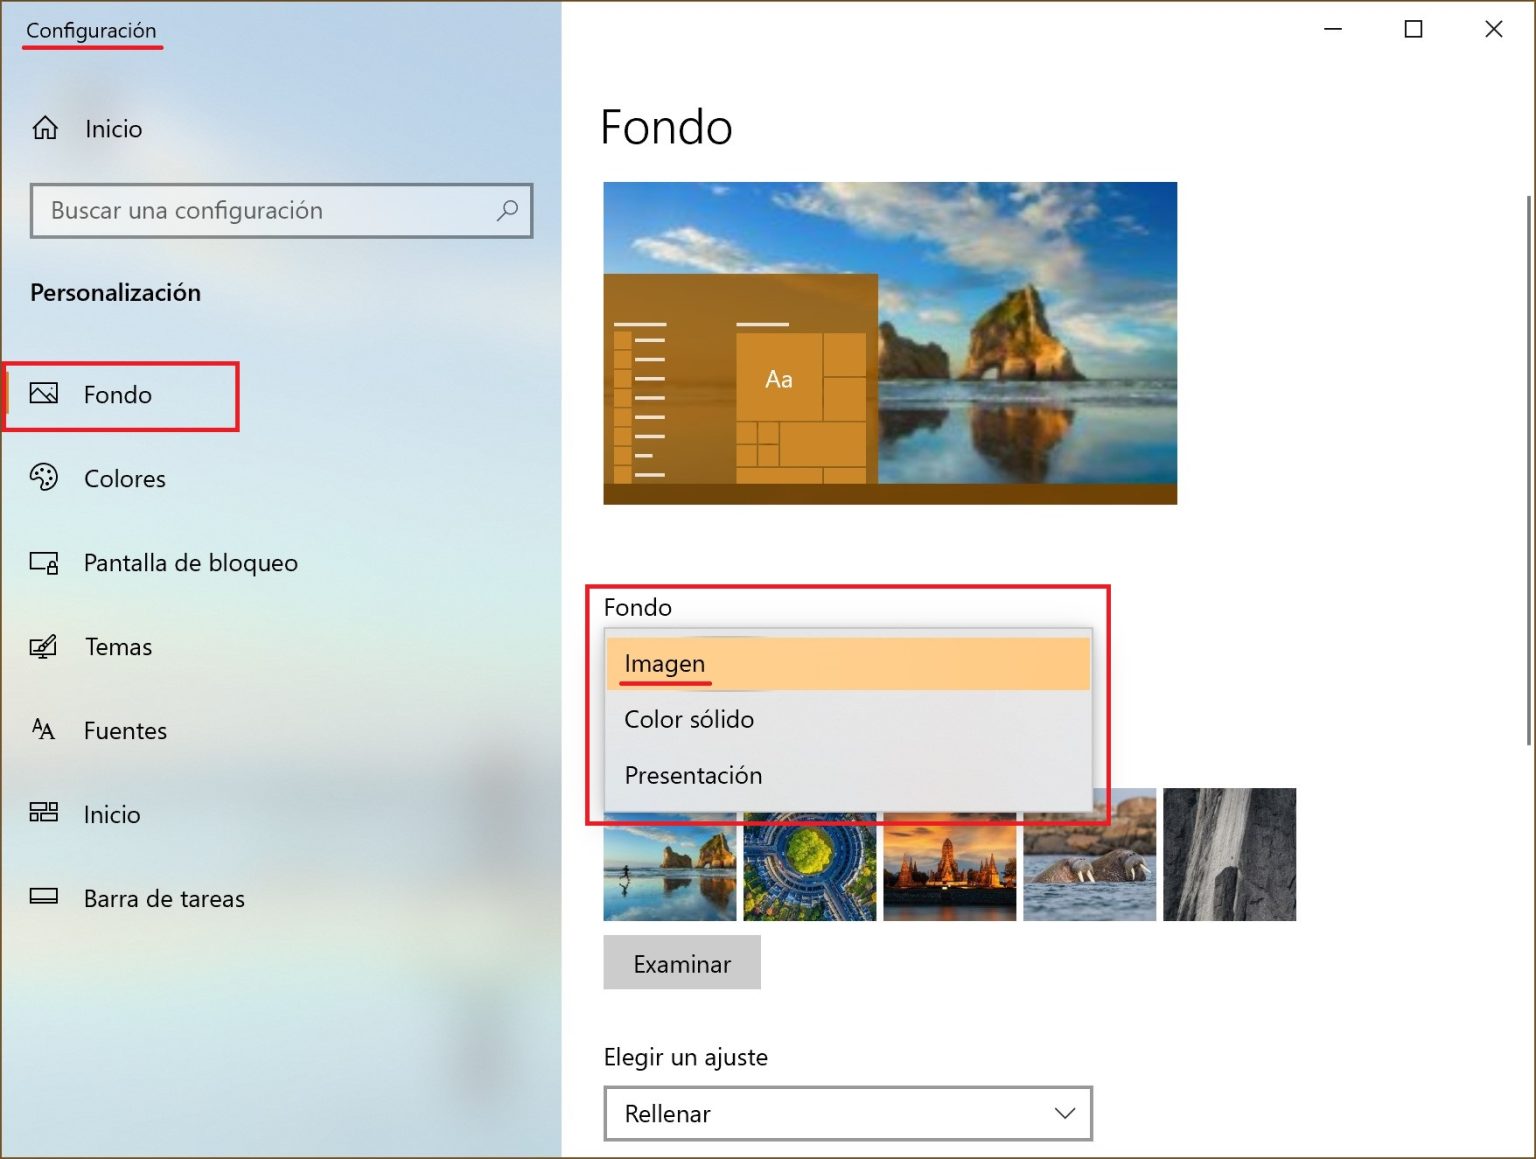
Task: Click the Inicio tiles icon under Personalización
Action: [x=44, y=813]
